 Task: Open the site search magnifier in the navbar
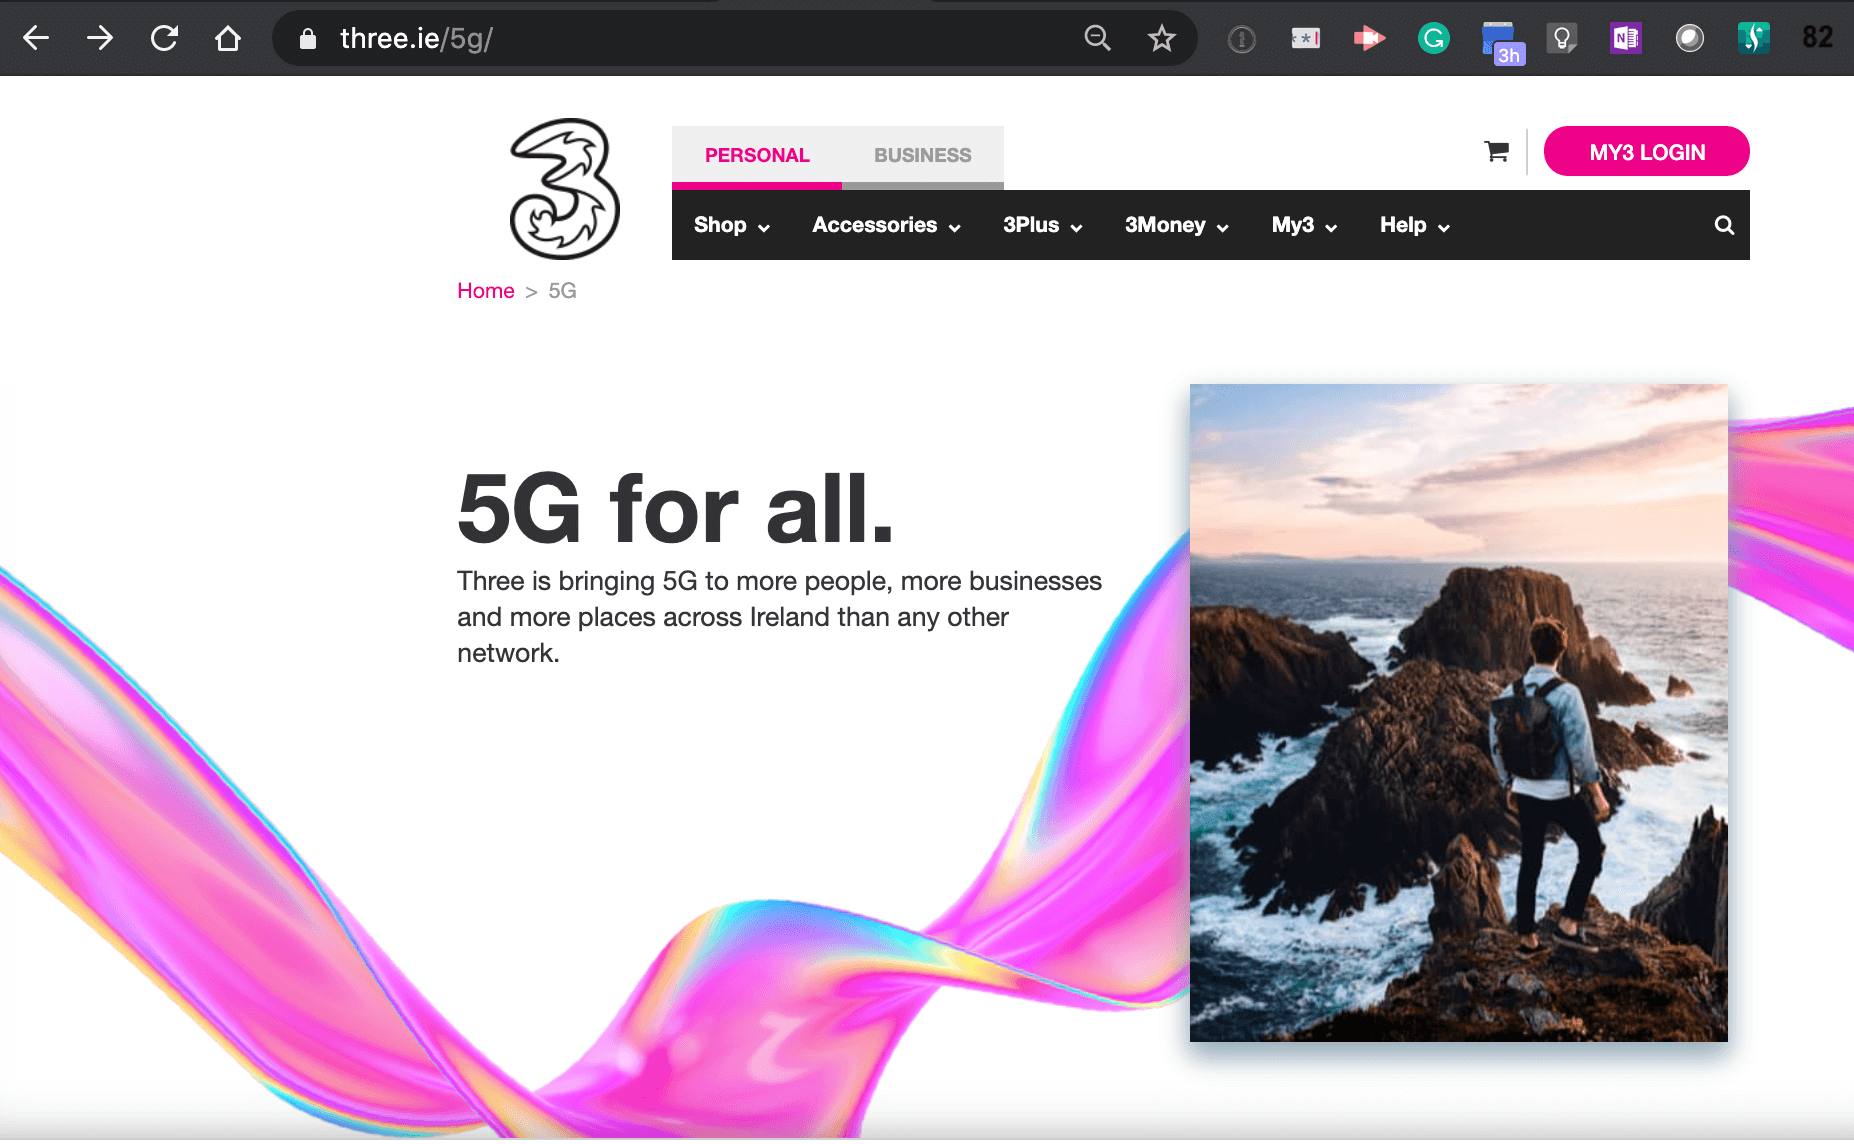[1724, 225]
